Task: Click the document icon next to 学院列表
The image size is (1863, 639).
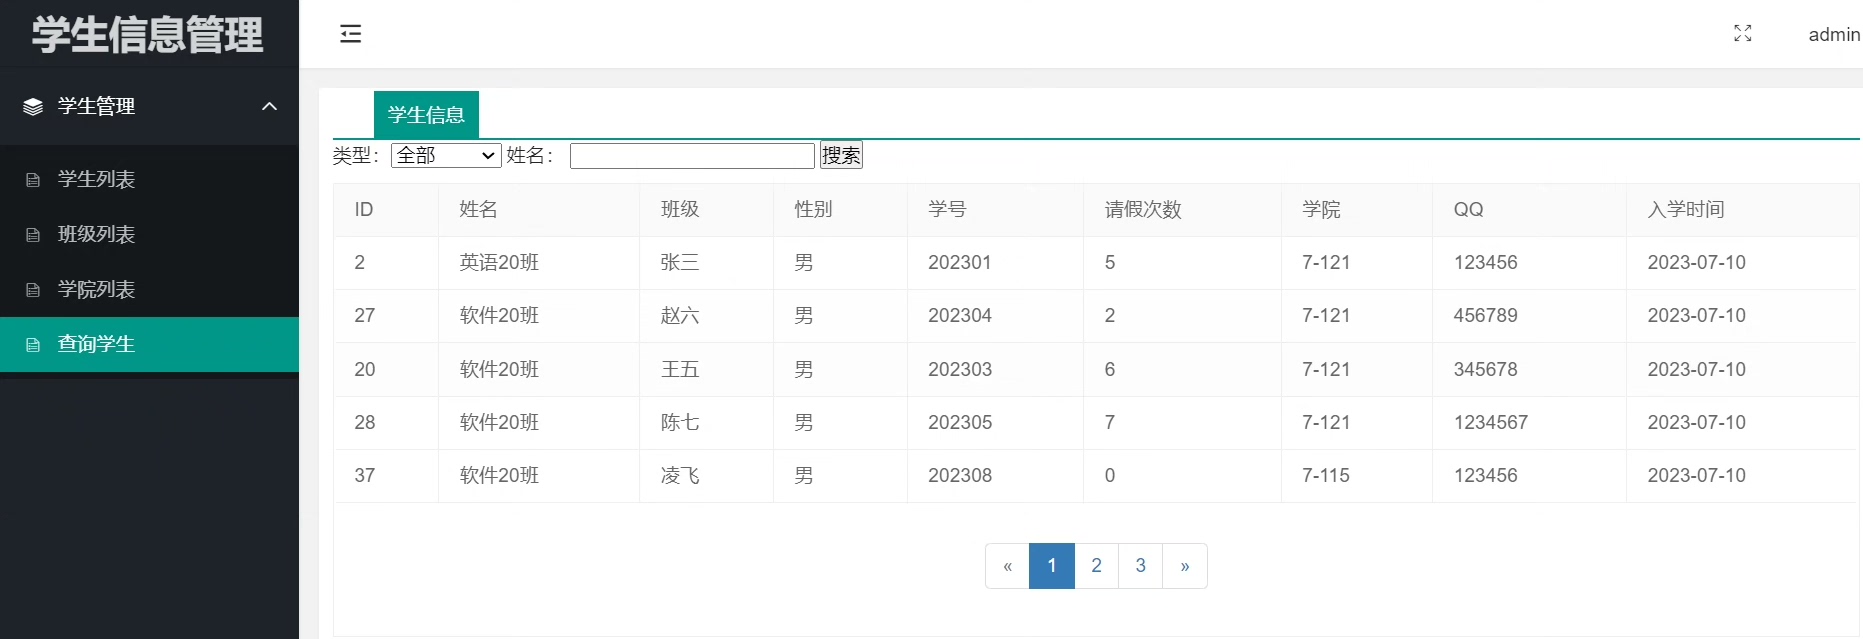Action: (x=33, y=290)
